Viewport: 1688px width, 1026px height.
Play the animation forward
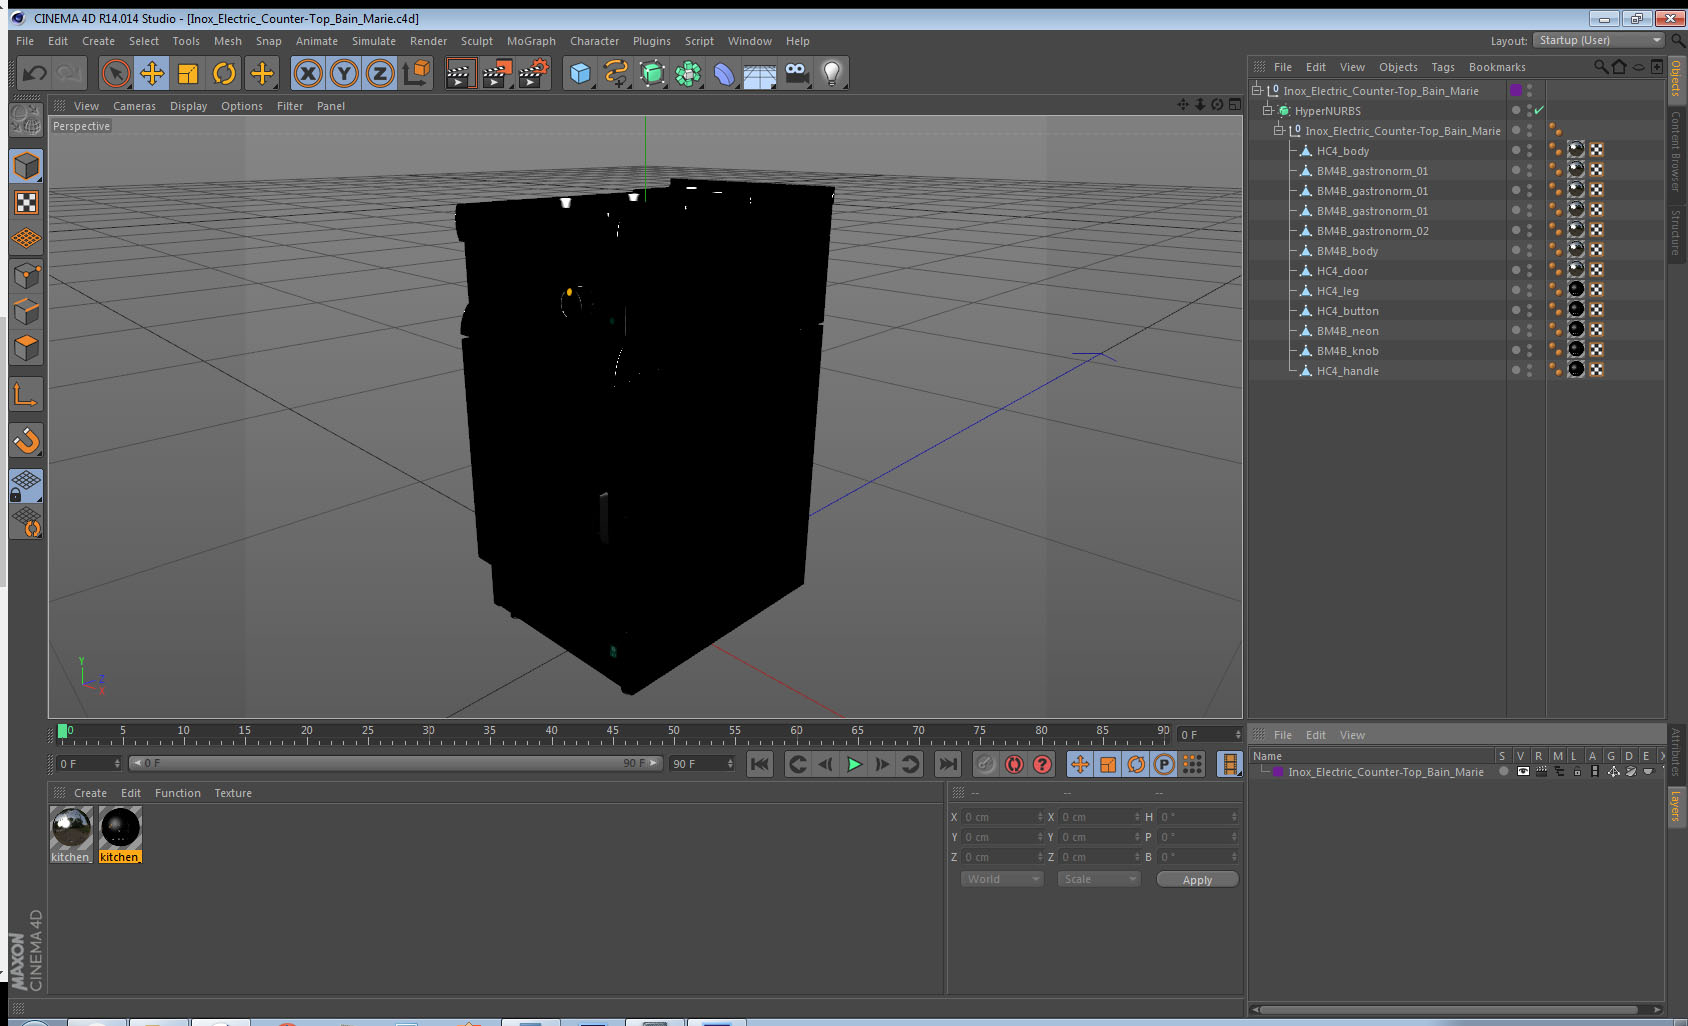(854, 764)
